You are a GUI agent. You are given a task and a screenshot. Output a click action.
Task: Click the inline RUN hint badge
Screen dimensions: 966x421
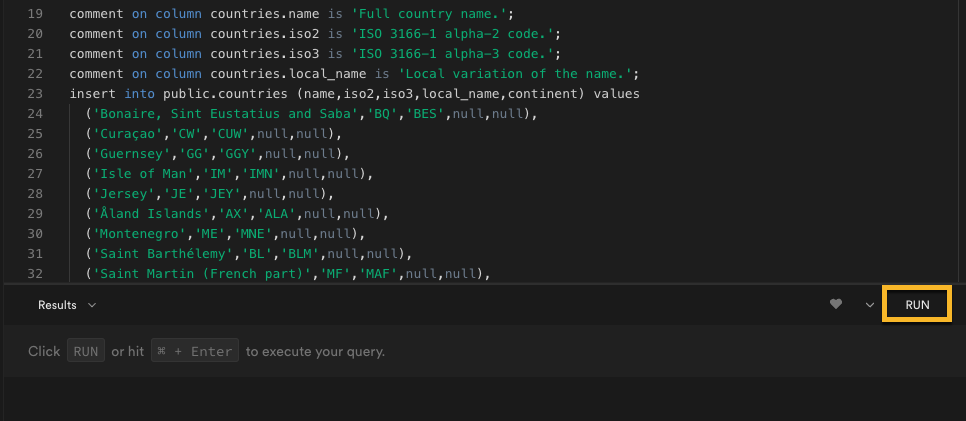[86, 351]
